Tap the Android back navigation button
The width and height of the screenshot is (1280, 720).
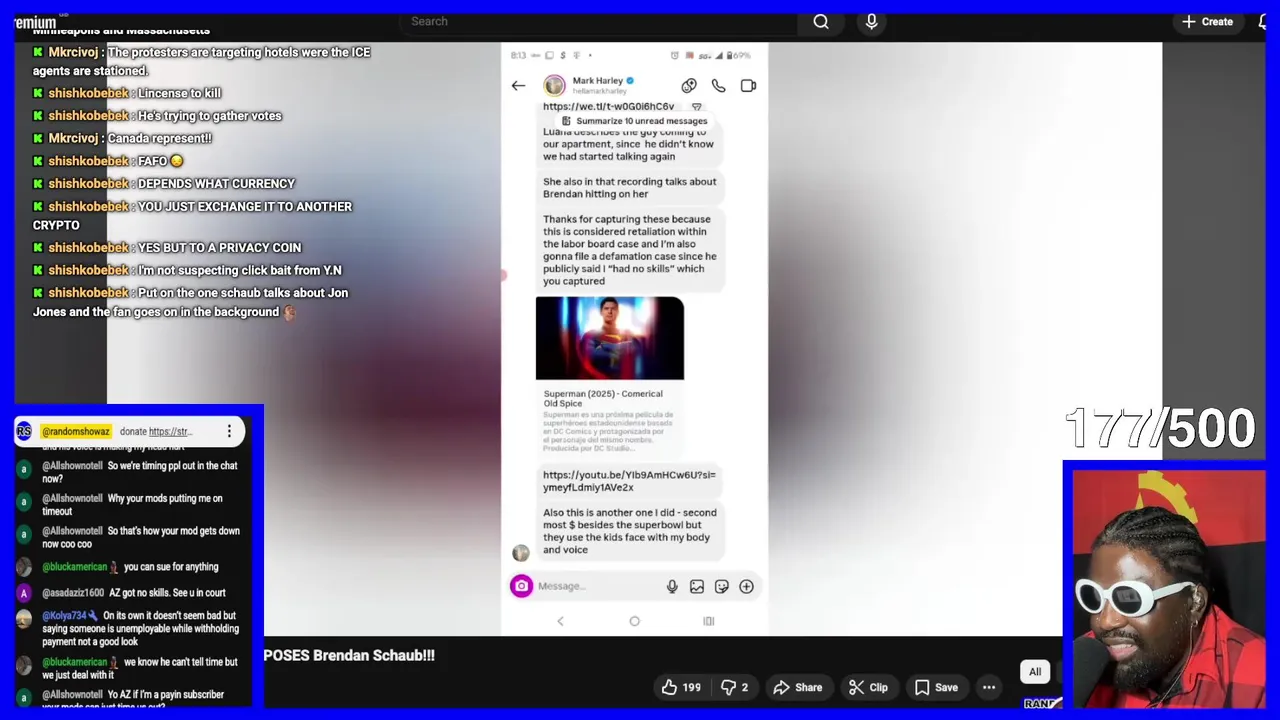coord(560,621)
